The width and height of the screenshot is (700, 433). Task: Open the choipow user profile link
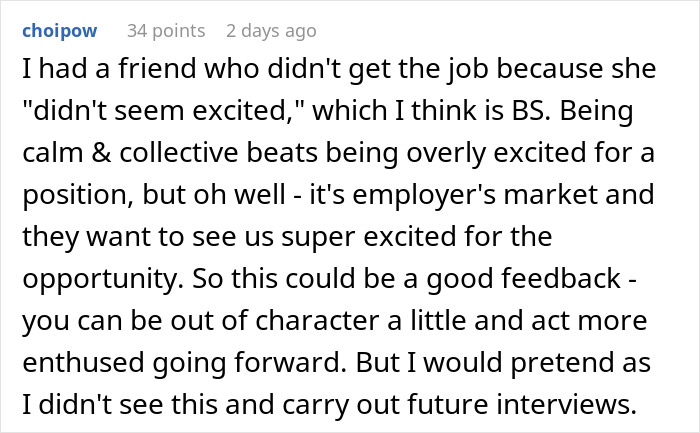(60, 31)
